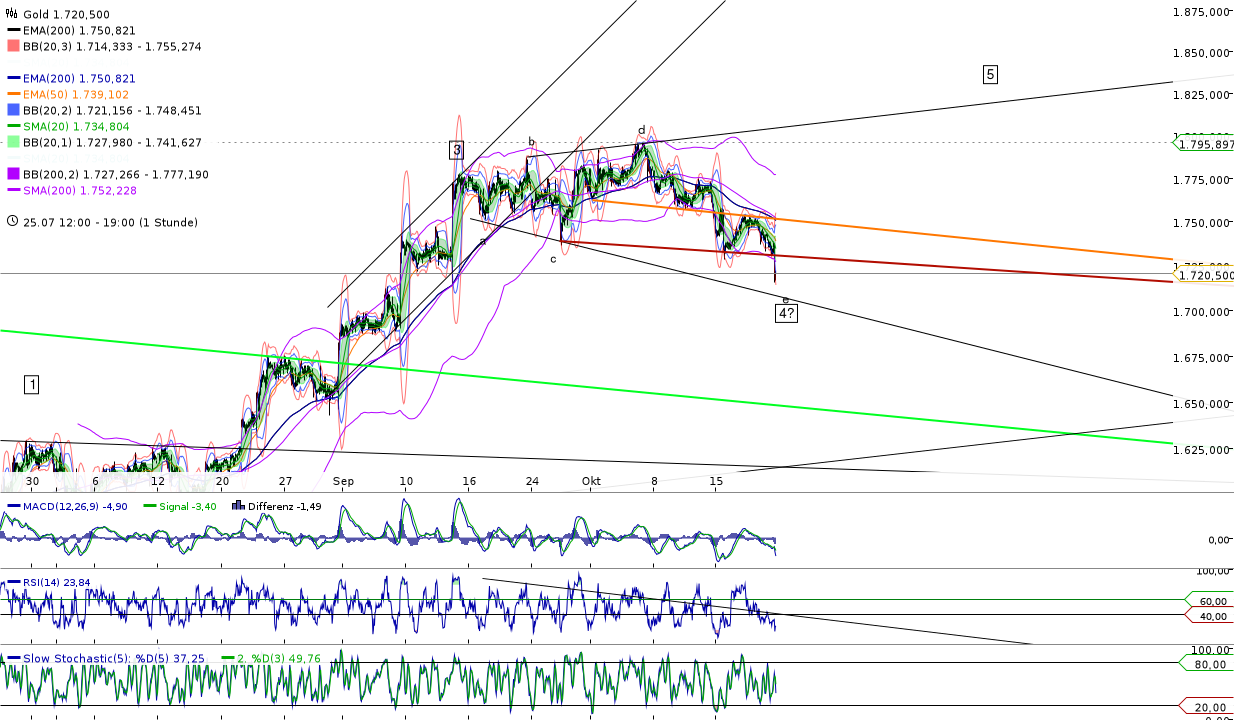
Task: Click the magenta SMA(200) line icon
Action: tap(12, 190)
